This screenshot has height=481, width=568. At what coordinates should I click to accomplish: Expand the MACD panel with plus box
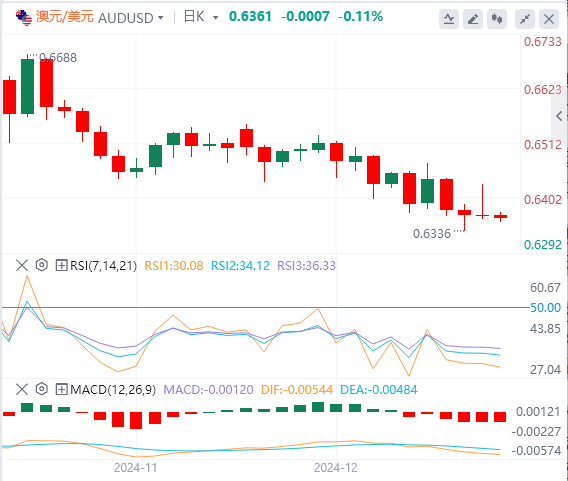tap(61, 389)
